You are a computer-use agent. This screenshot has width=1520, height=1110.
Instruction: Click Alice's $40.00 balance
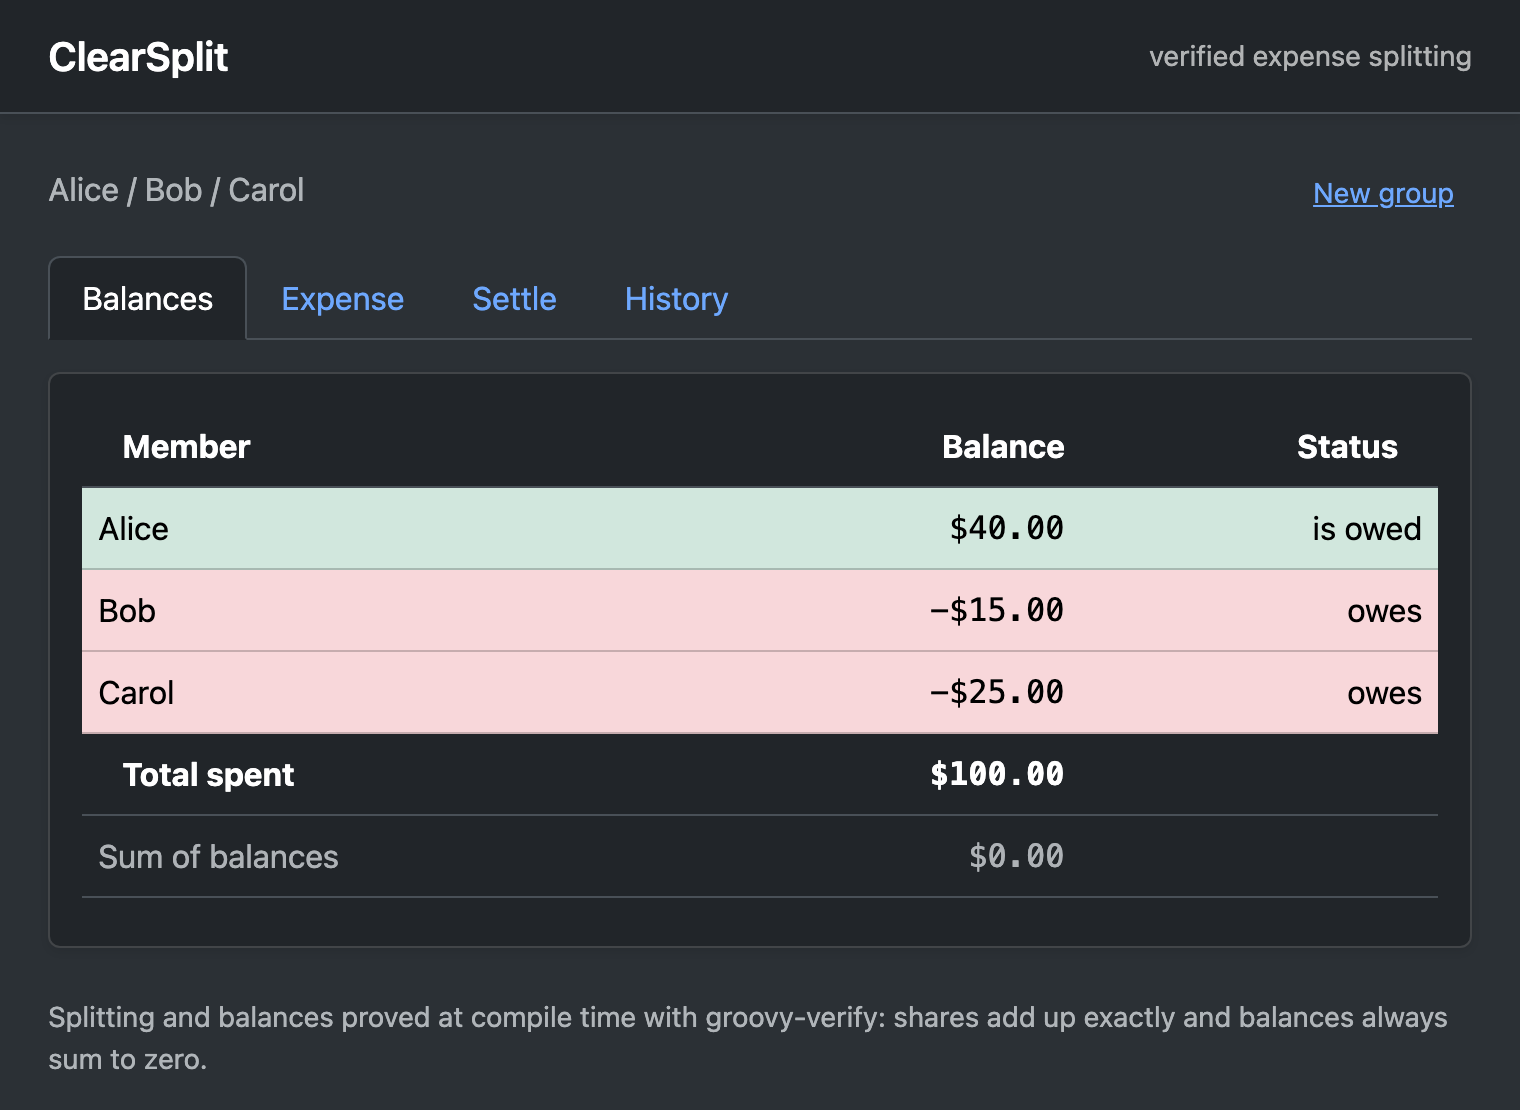(1006, 529)
